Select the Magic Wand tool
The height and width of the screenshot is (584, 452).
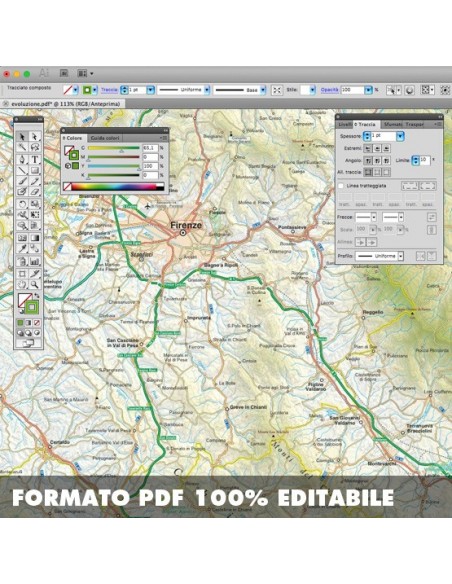click(x=22, y=147)
